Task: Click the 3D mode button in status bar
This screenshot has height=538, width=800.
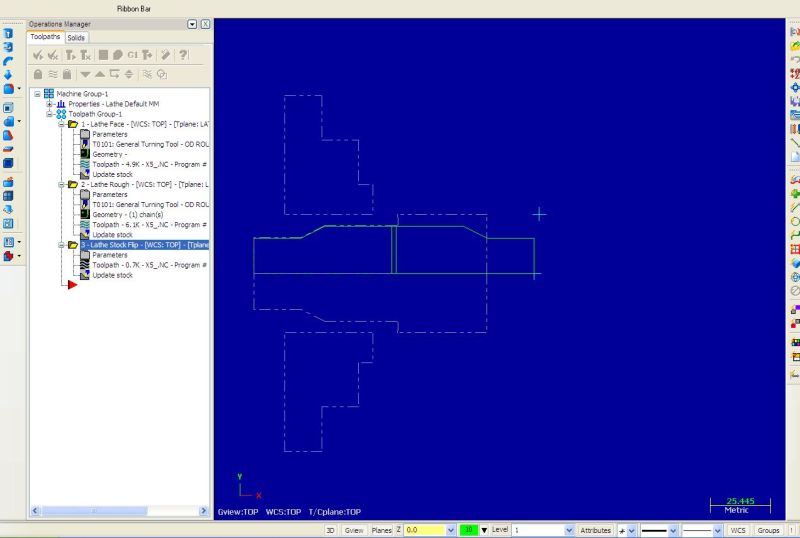Action: pos(330,530)
